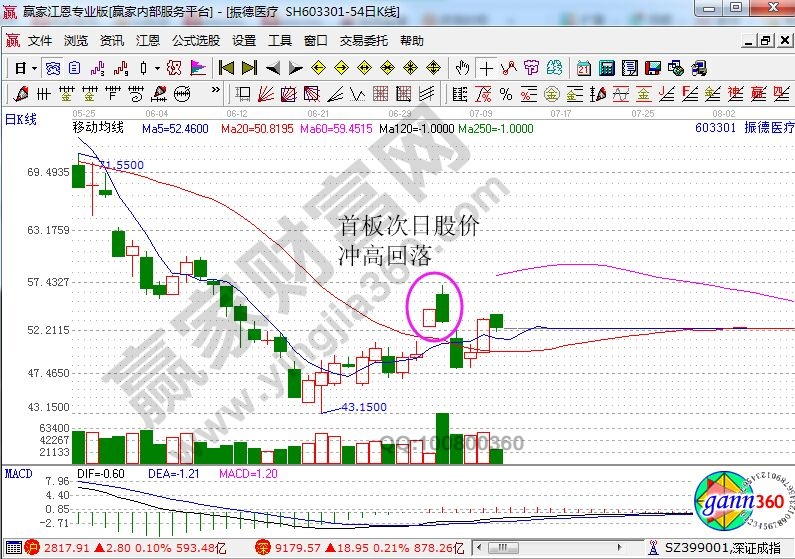Jump to last record with skip-forward arrow
The width and height of the screenshot is (795, 559).
[249, 68]
